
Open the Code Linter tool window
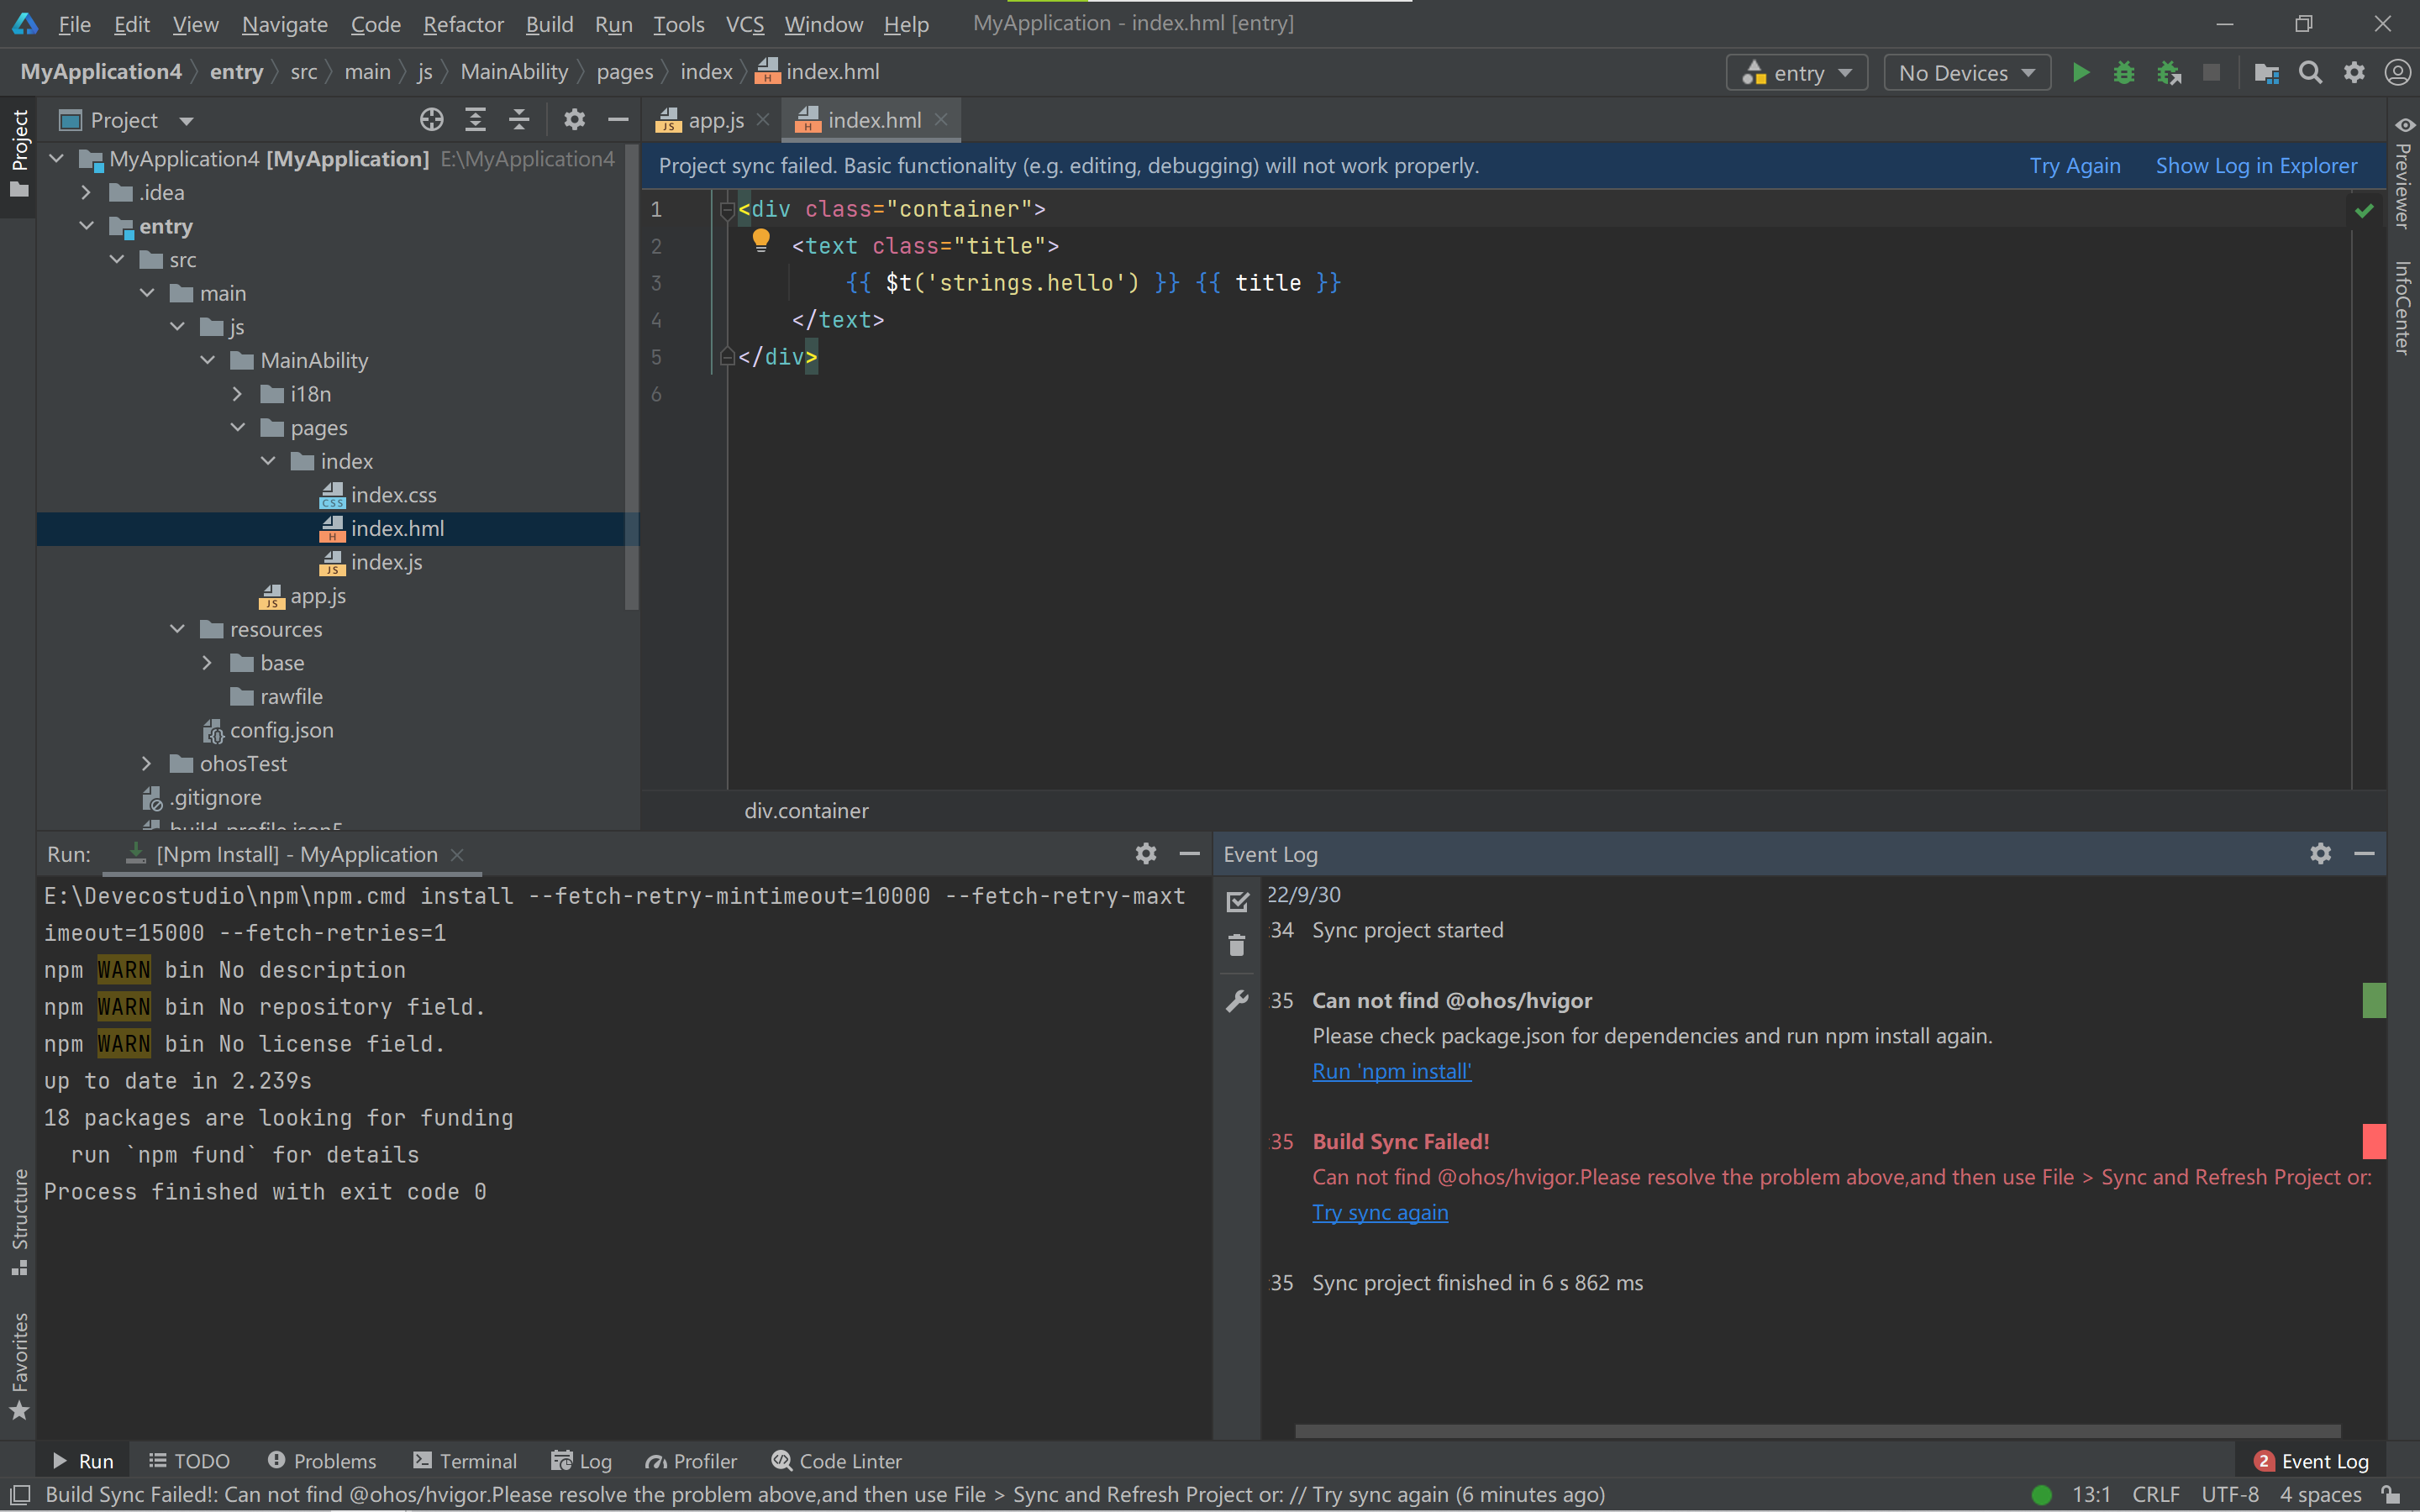837,1461
